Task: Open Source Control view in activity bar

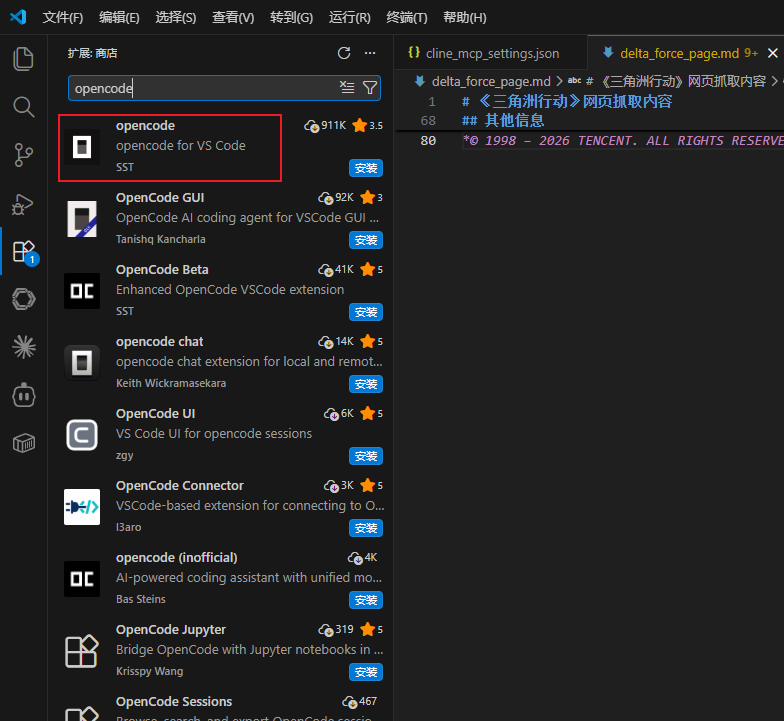Action: click(x=23, y=154)
